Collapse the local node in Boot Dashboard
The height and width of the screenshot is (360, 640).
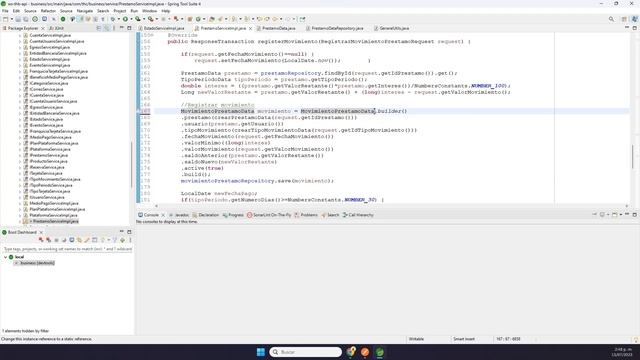click(5, 257)
